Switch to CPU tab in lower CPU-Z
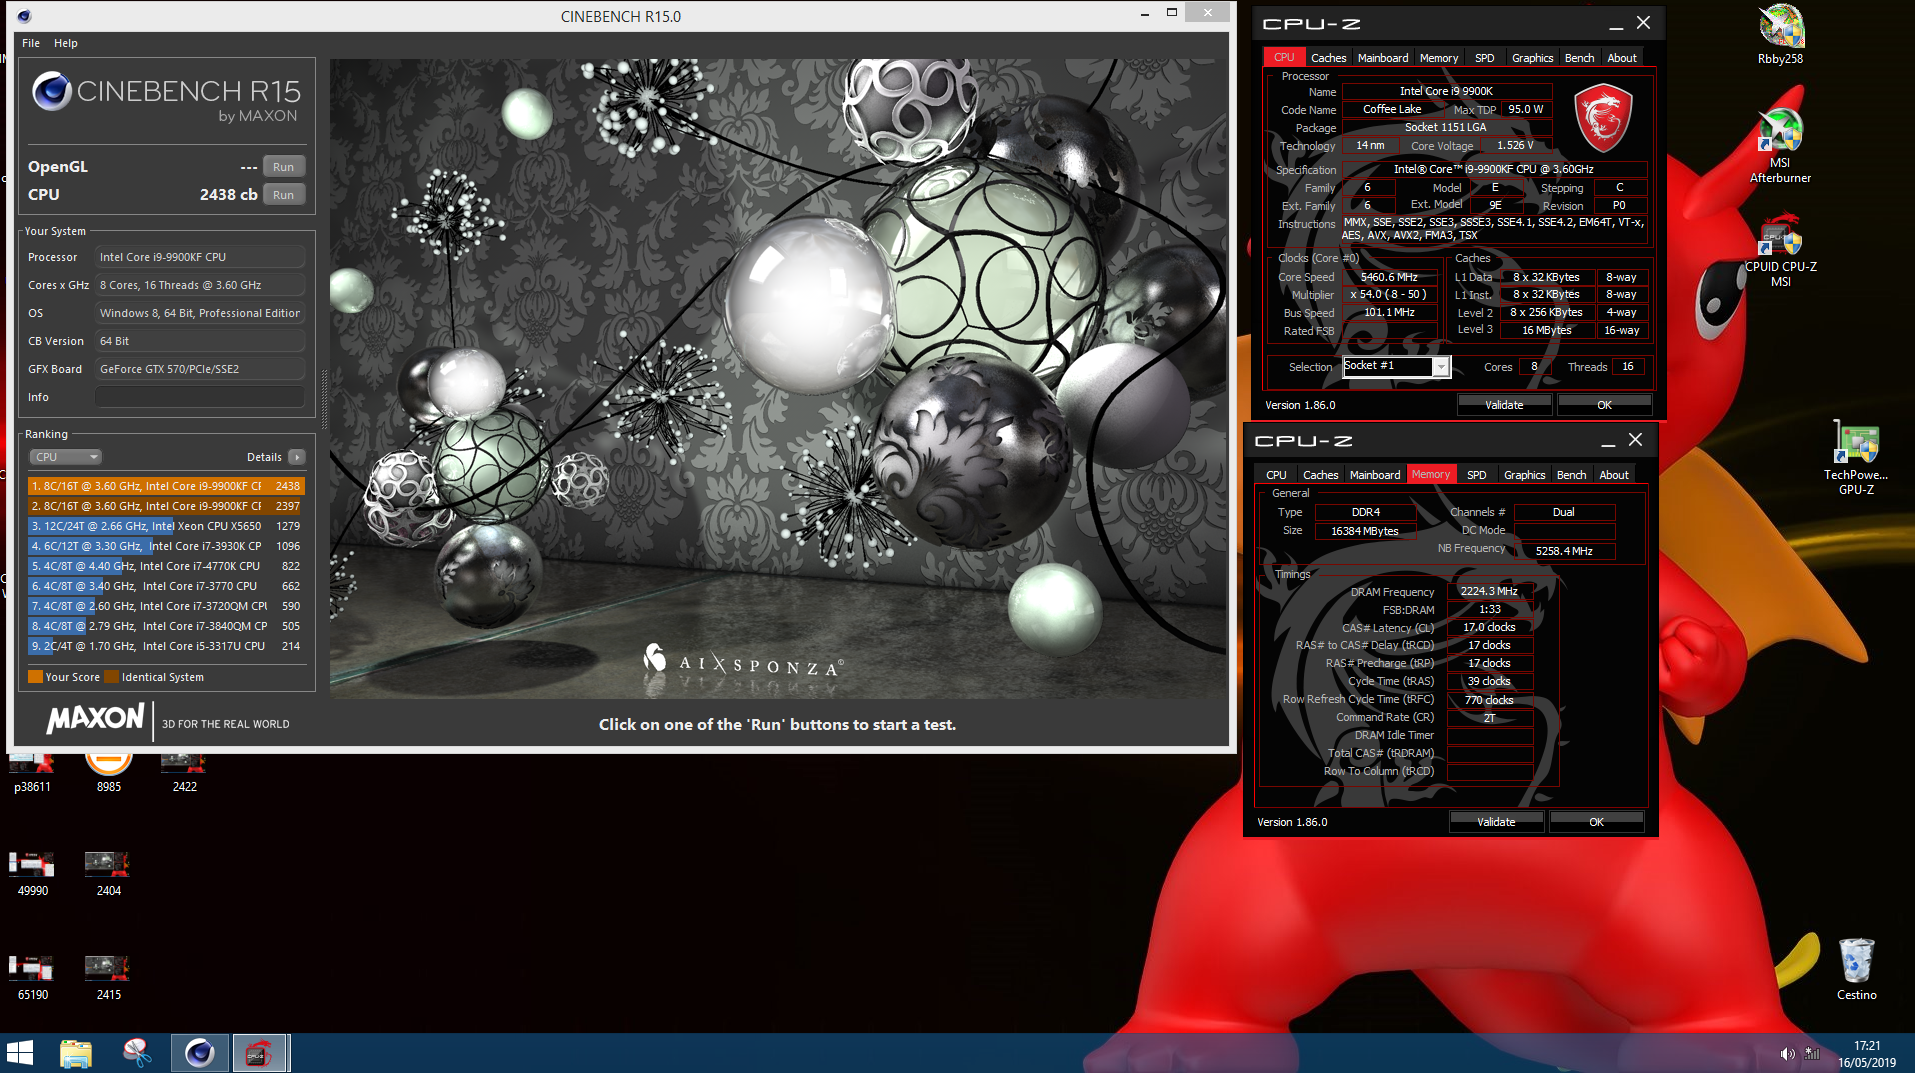 pyautogui.click(x=1276, y=475)
